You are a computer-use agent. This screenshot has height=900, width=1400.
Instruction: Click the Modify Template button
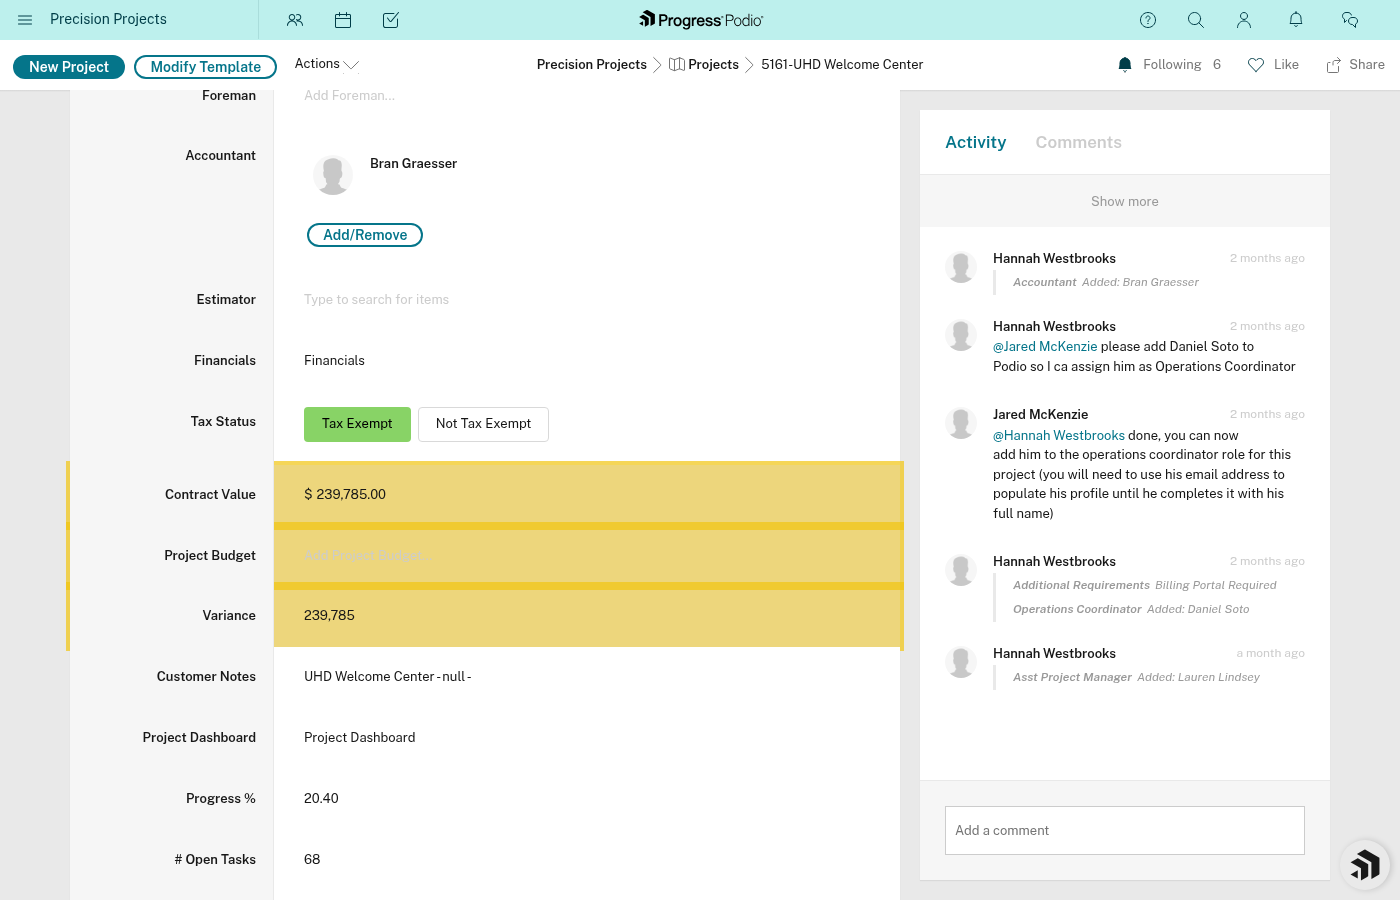coord(205,66)
